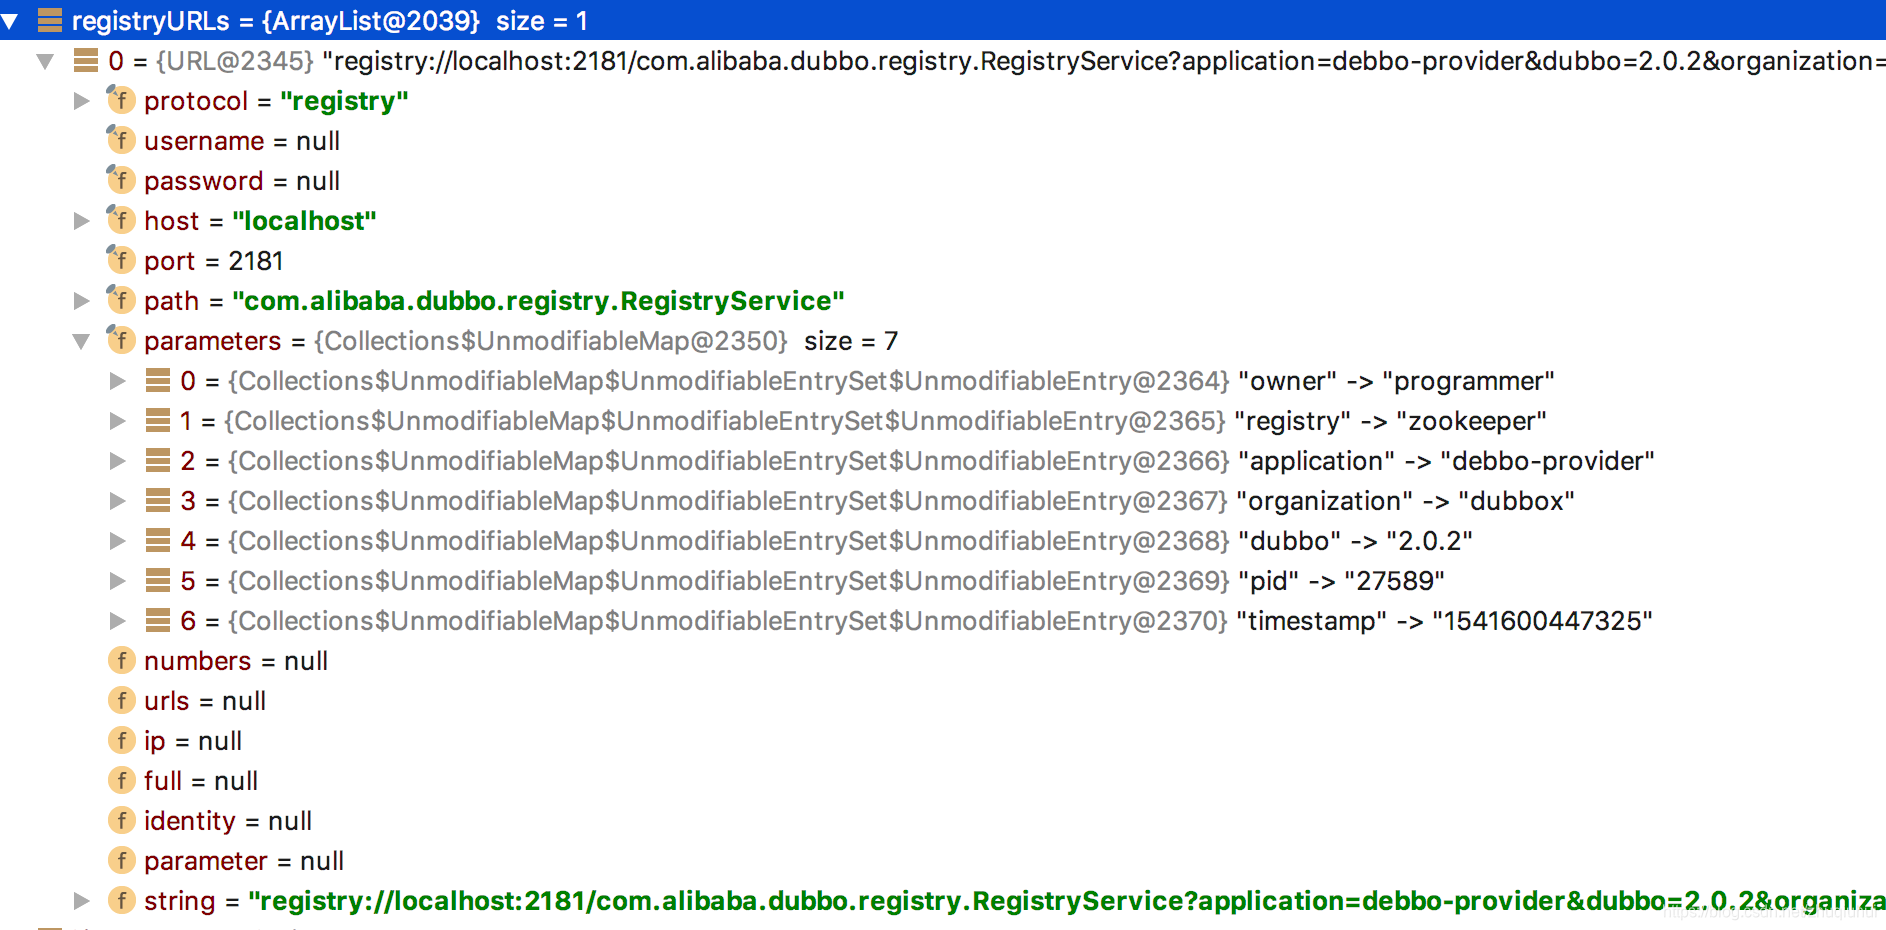Click the entry icon of parameter 0
1886x930 pixels.
(158, 380)
